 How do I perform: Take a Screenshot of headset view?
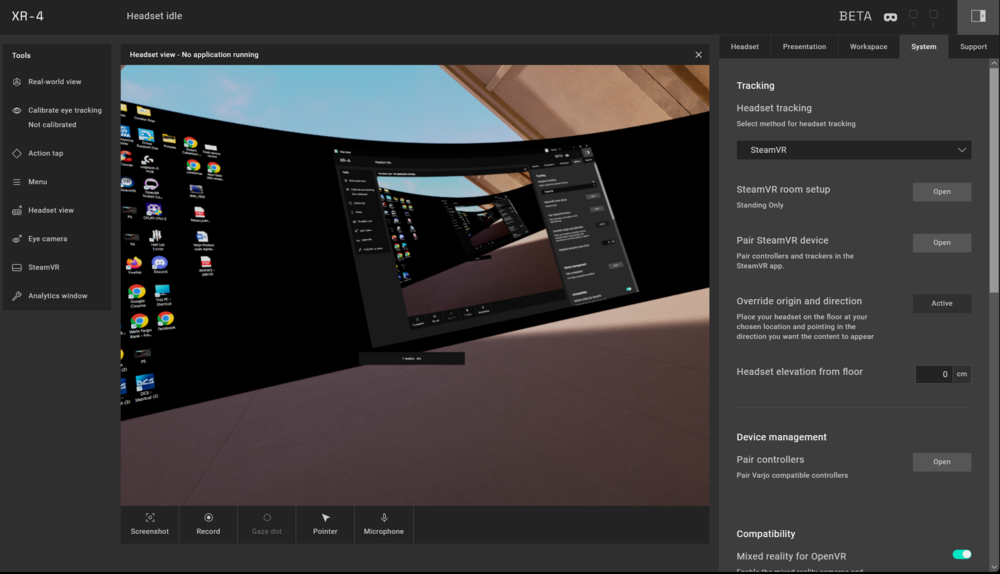coord(150,524)
